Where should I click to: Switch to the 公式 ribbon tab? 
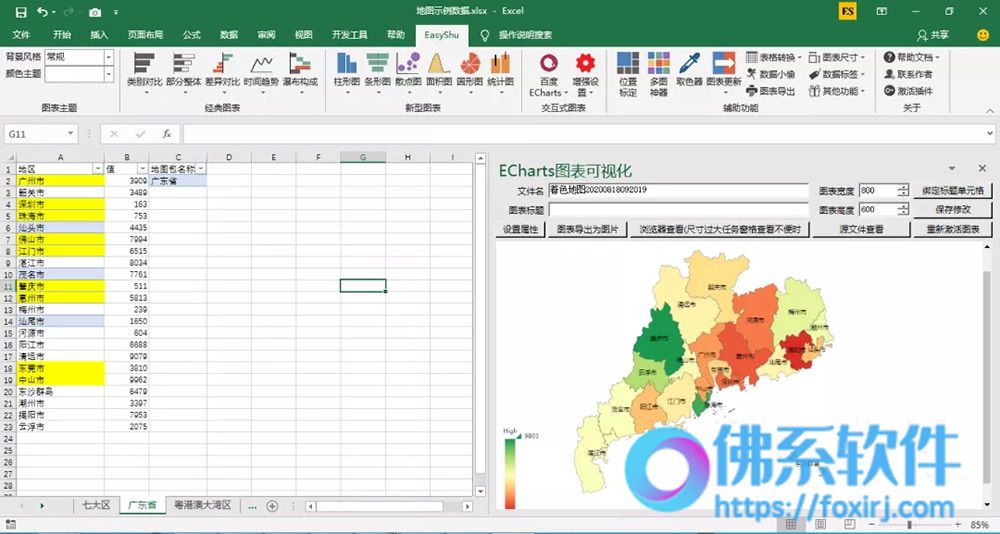(191, 34)
